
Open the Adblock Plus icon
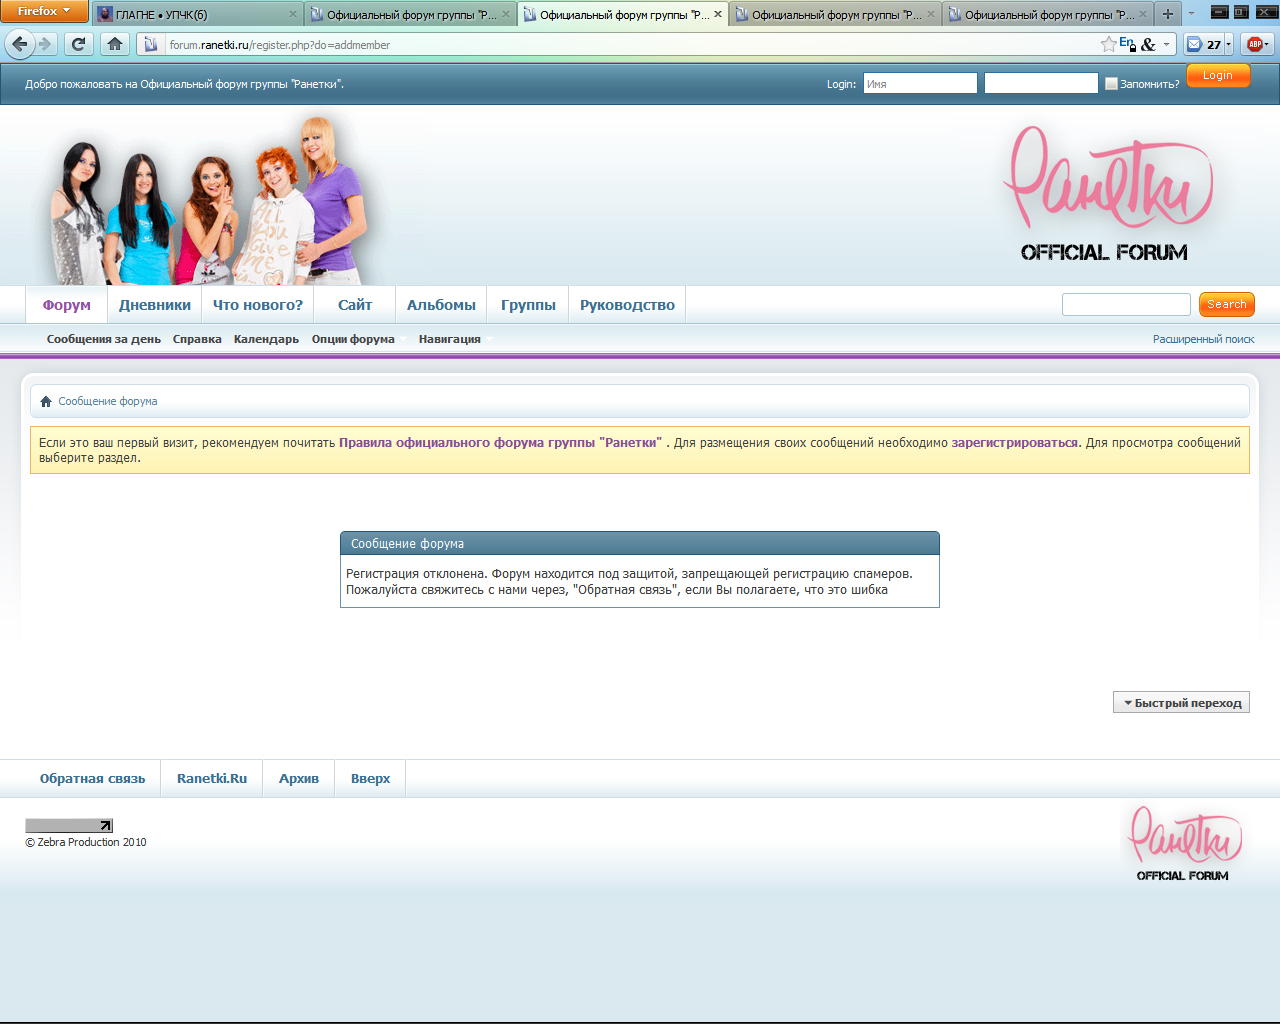[x=1254, y=44]
